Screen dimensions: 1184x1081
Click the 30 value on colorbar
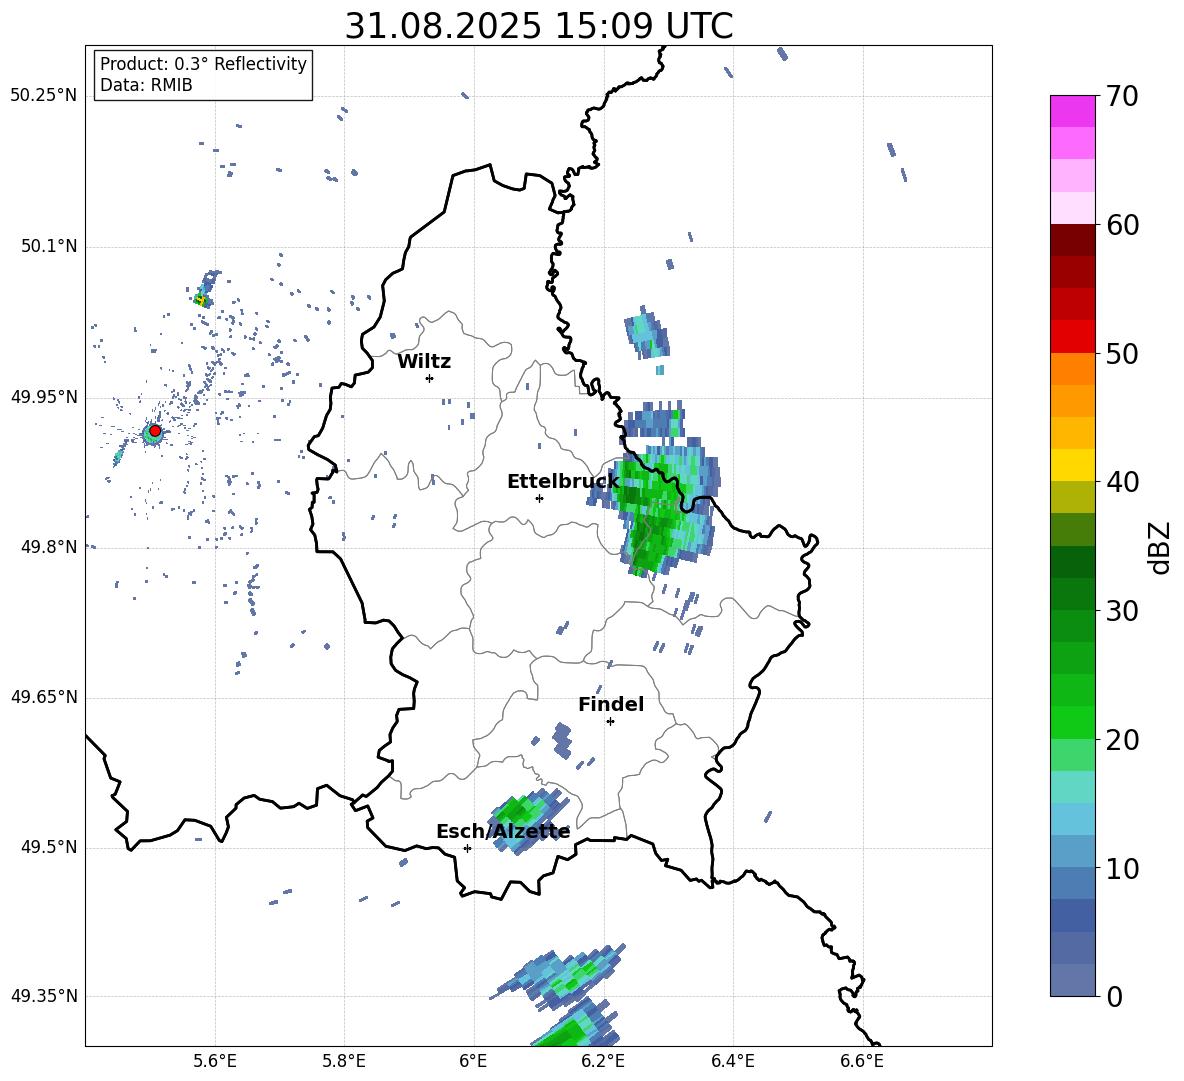pos(1122,611)
